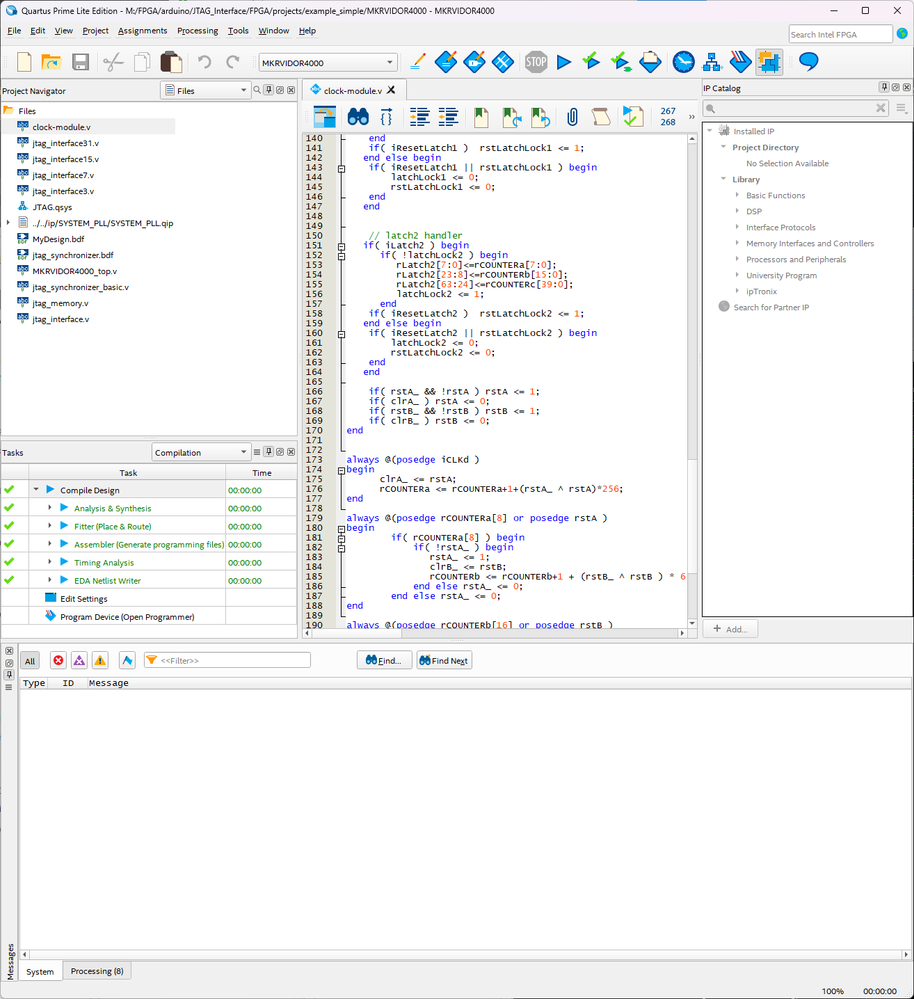Click the Save icon in main toolbar
Screen dimensions: 914x999
(x=80, y=62)
